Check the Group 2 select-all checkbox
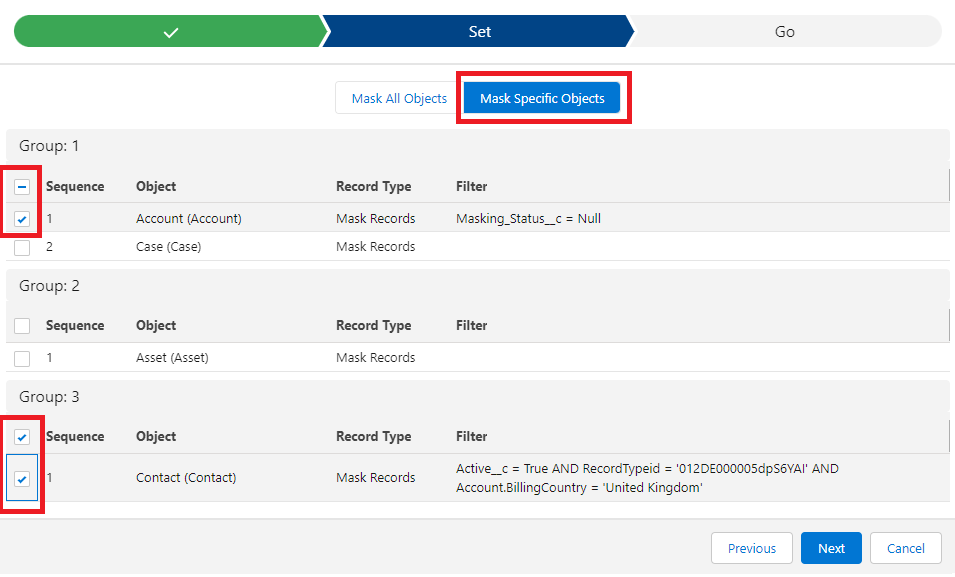This screenshot has width=955, height=577. pyautogui.click(x=22, y=325)
